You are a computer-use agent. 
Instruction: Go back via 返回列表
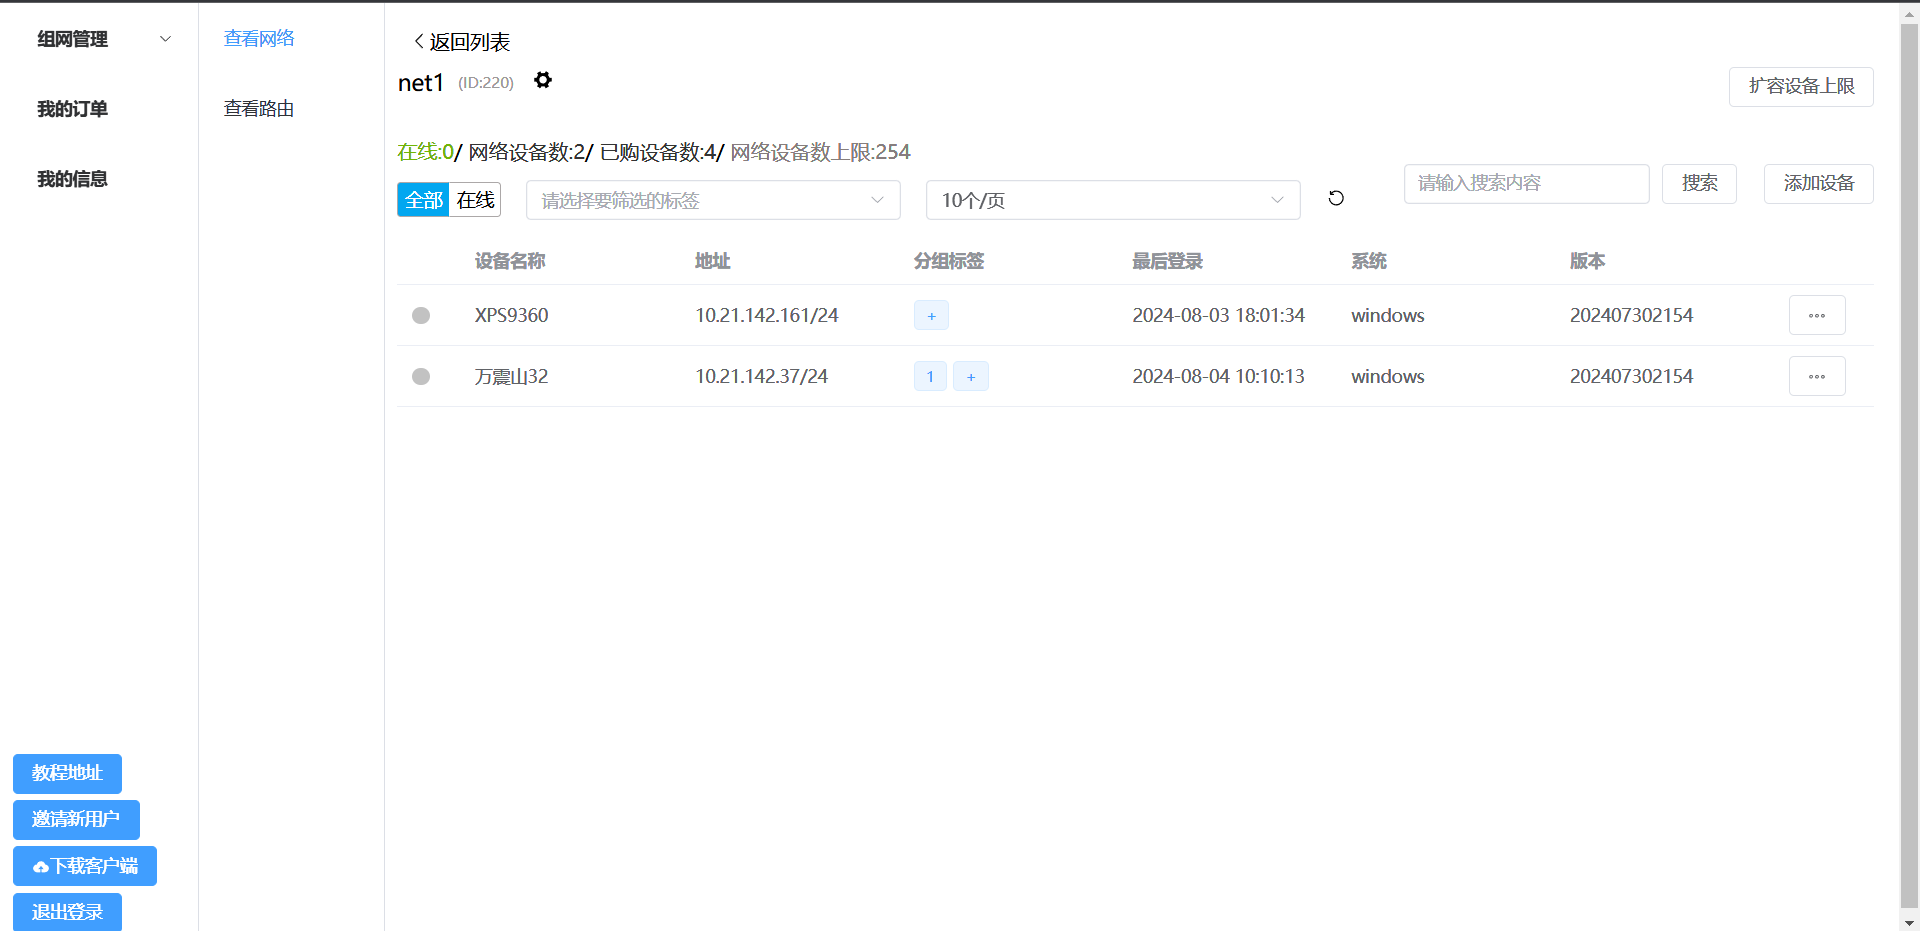tap(462, 41)
